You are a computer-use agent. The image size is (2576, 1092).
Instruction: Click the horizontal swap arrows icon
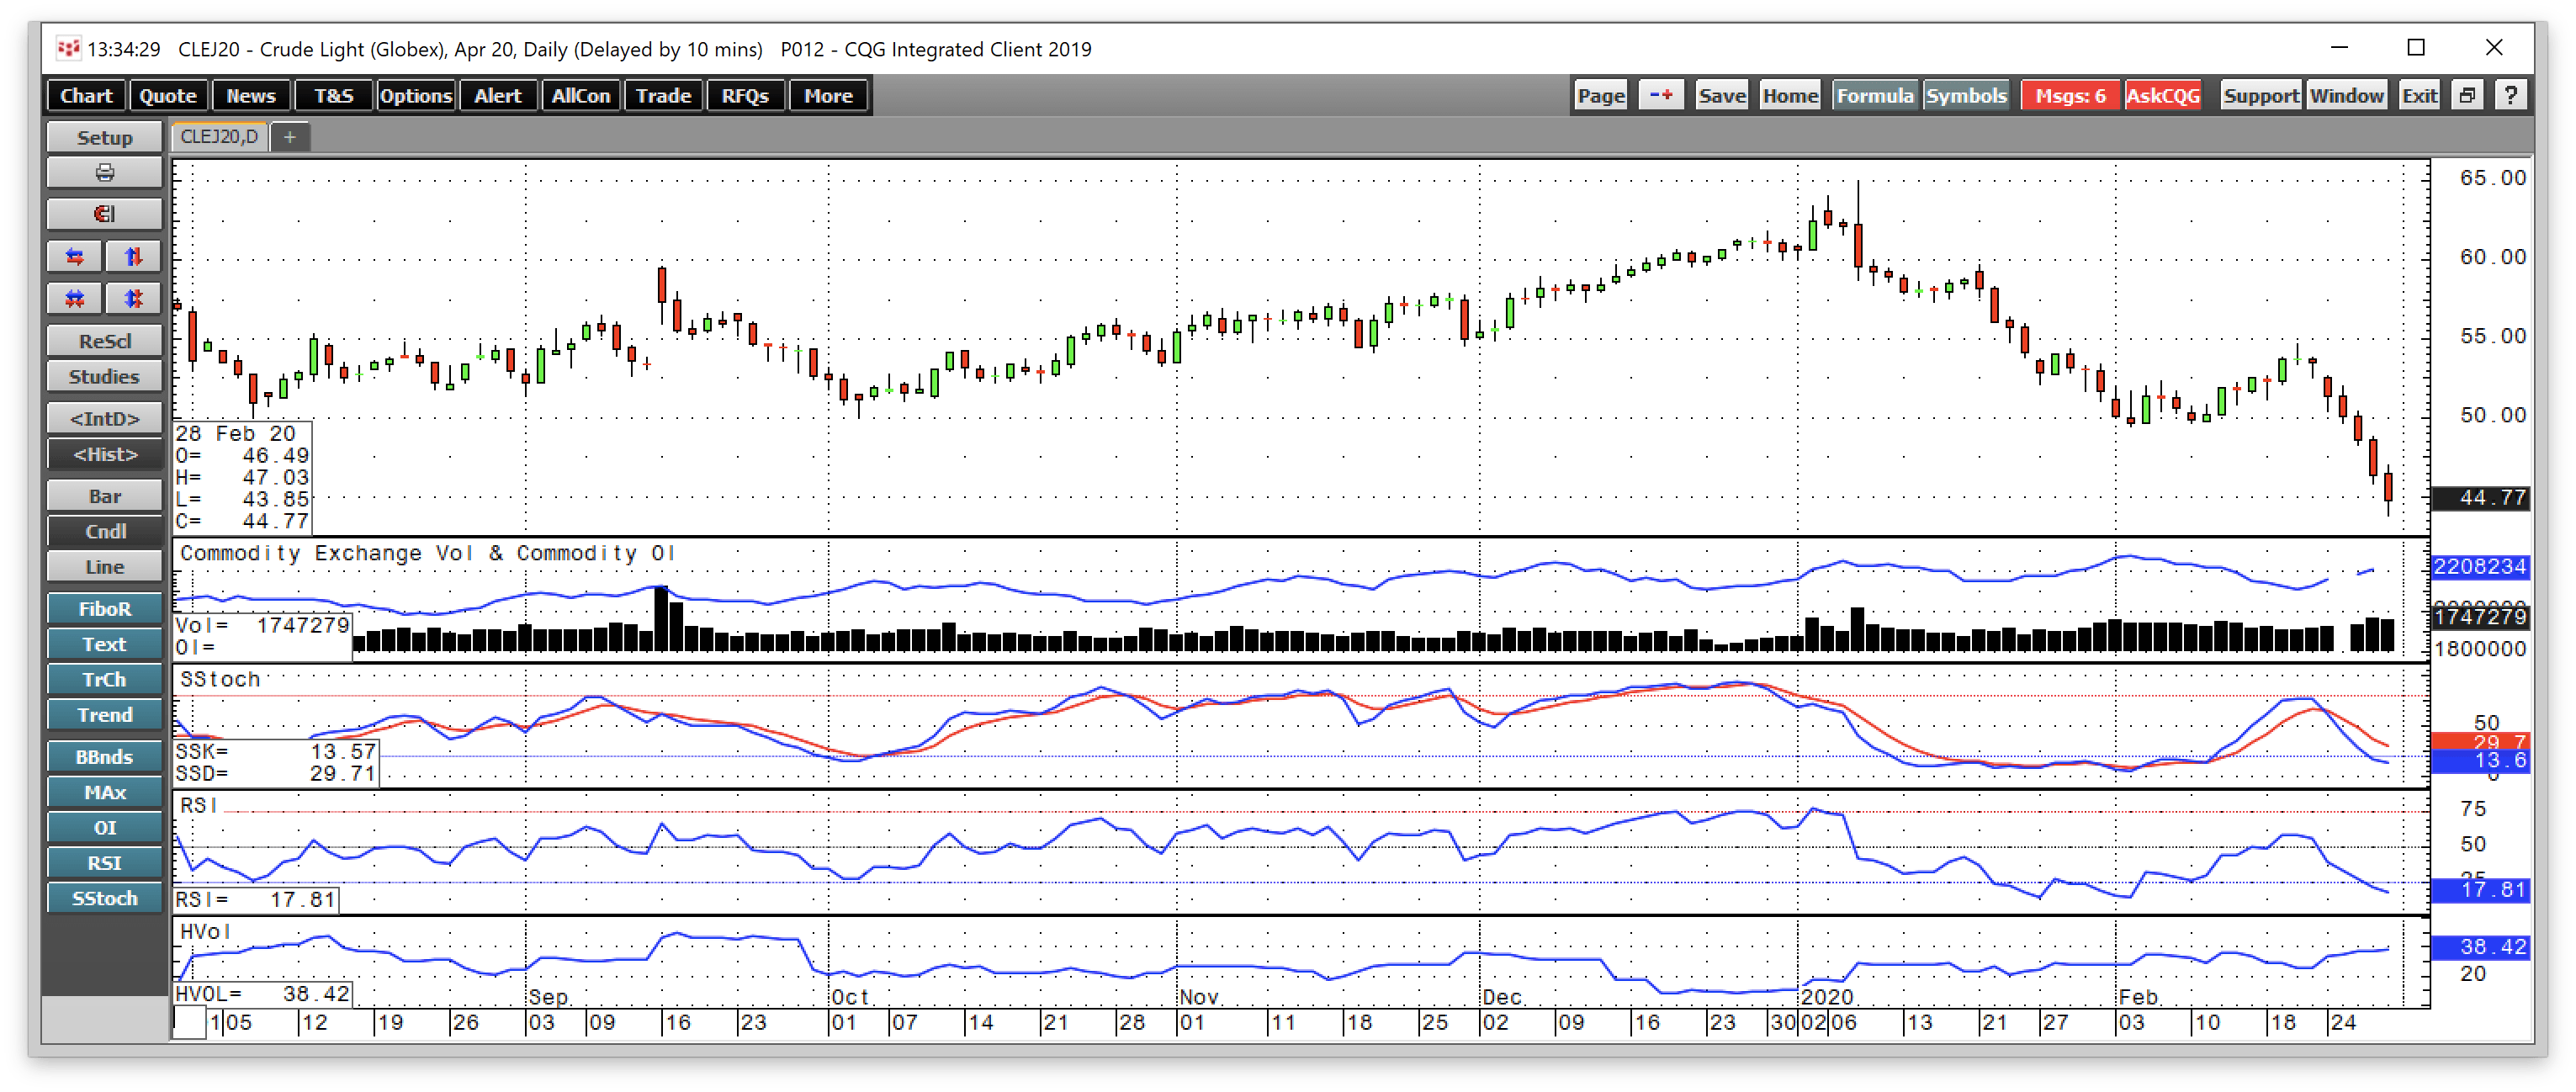[75, 256]
